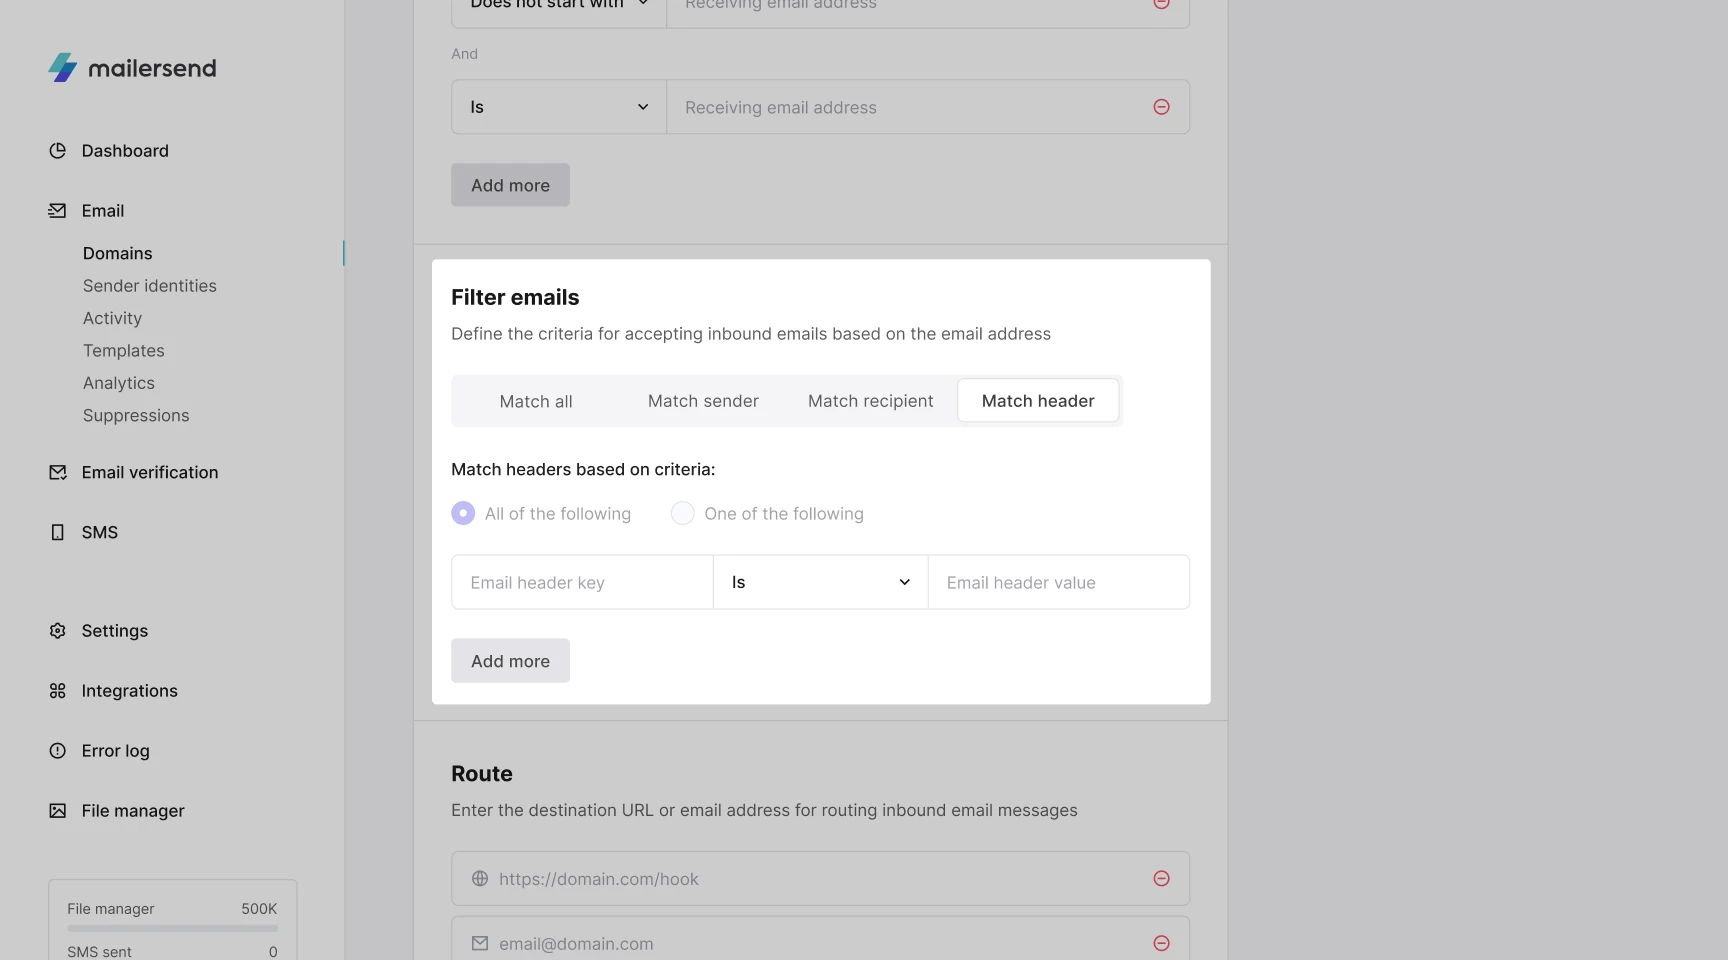Open Email verification via its envelope icon

pos(58,473)
